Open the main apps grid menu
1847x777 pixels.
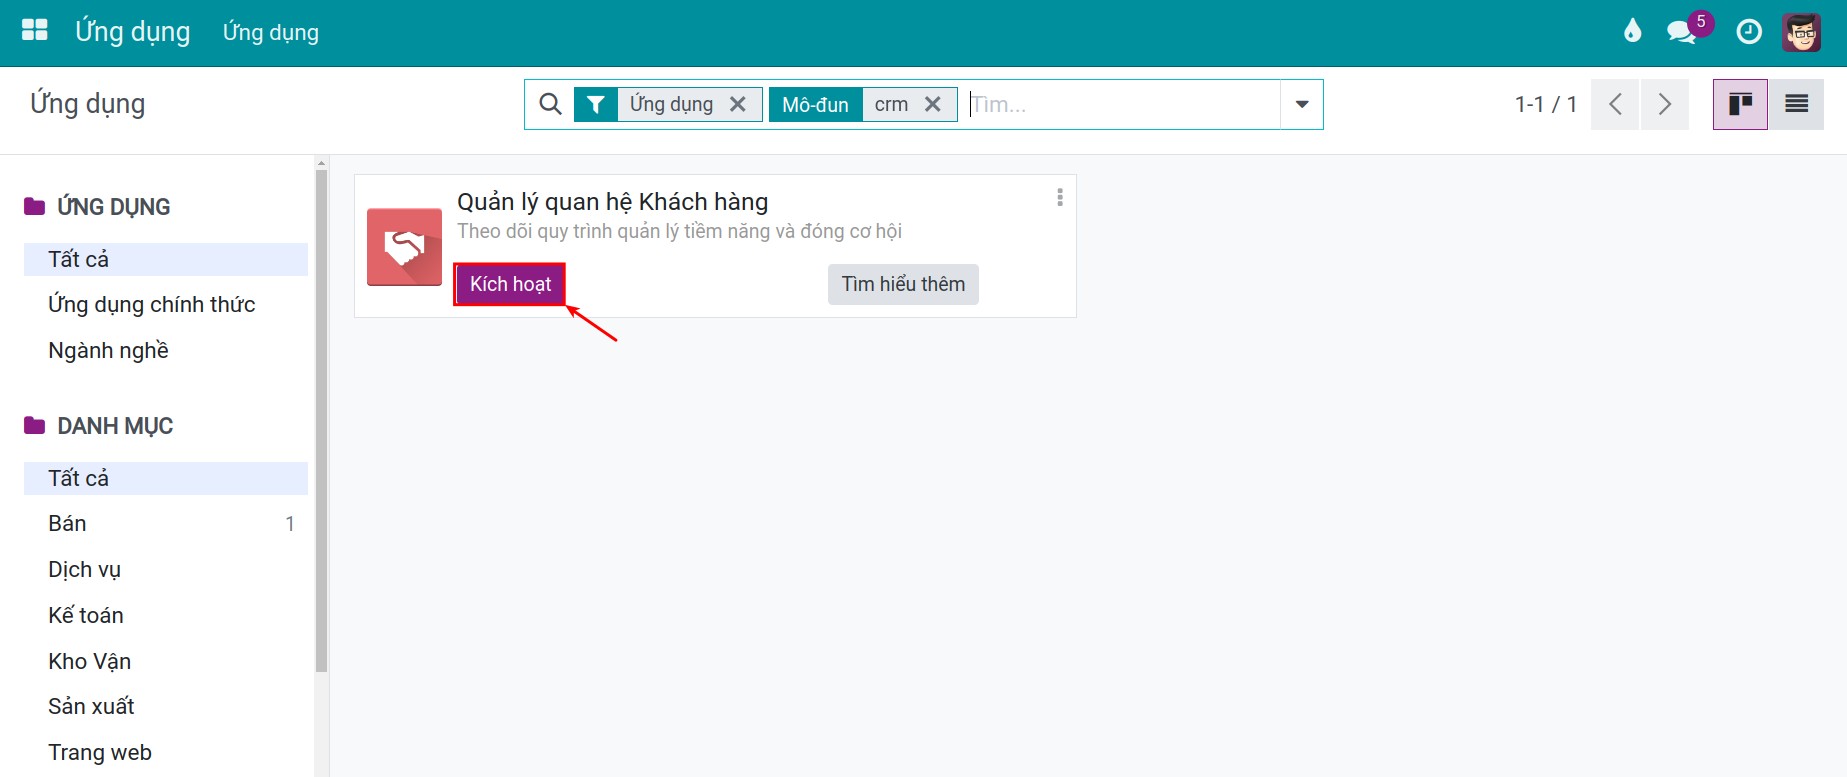click(35, 31)
